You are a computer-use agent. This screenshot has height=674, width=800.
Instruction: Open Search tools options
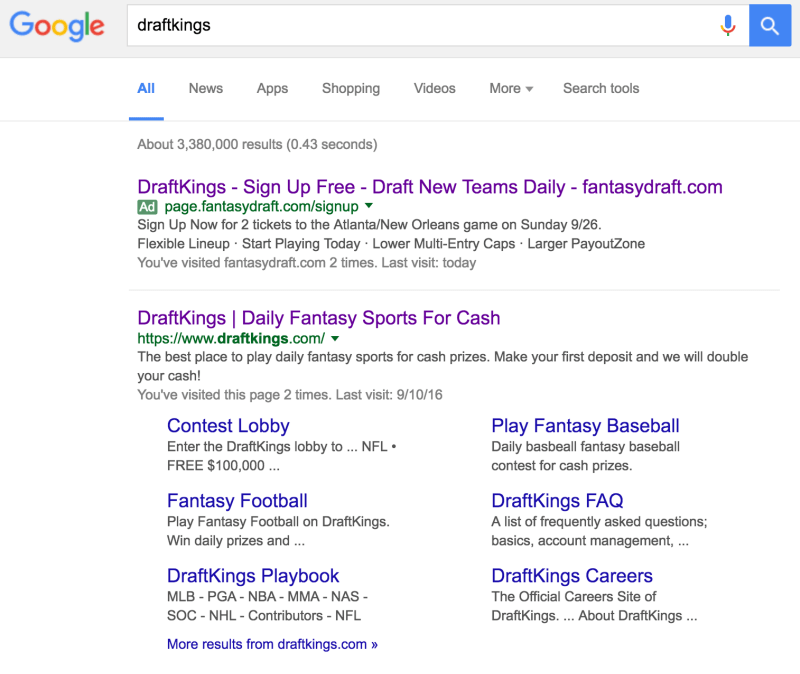click(x=601, y=88)
